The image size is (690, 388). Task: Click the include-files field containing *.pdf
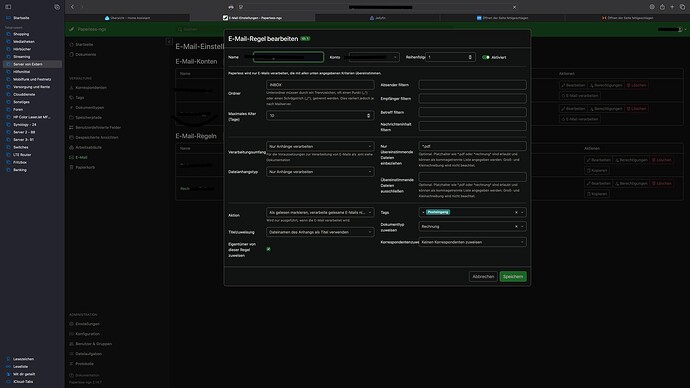tap(472, 146)
